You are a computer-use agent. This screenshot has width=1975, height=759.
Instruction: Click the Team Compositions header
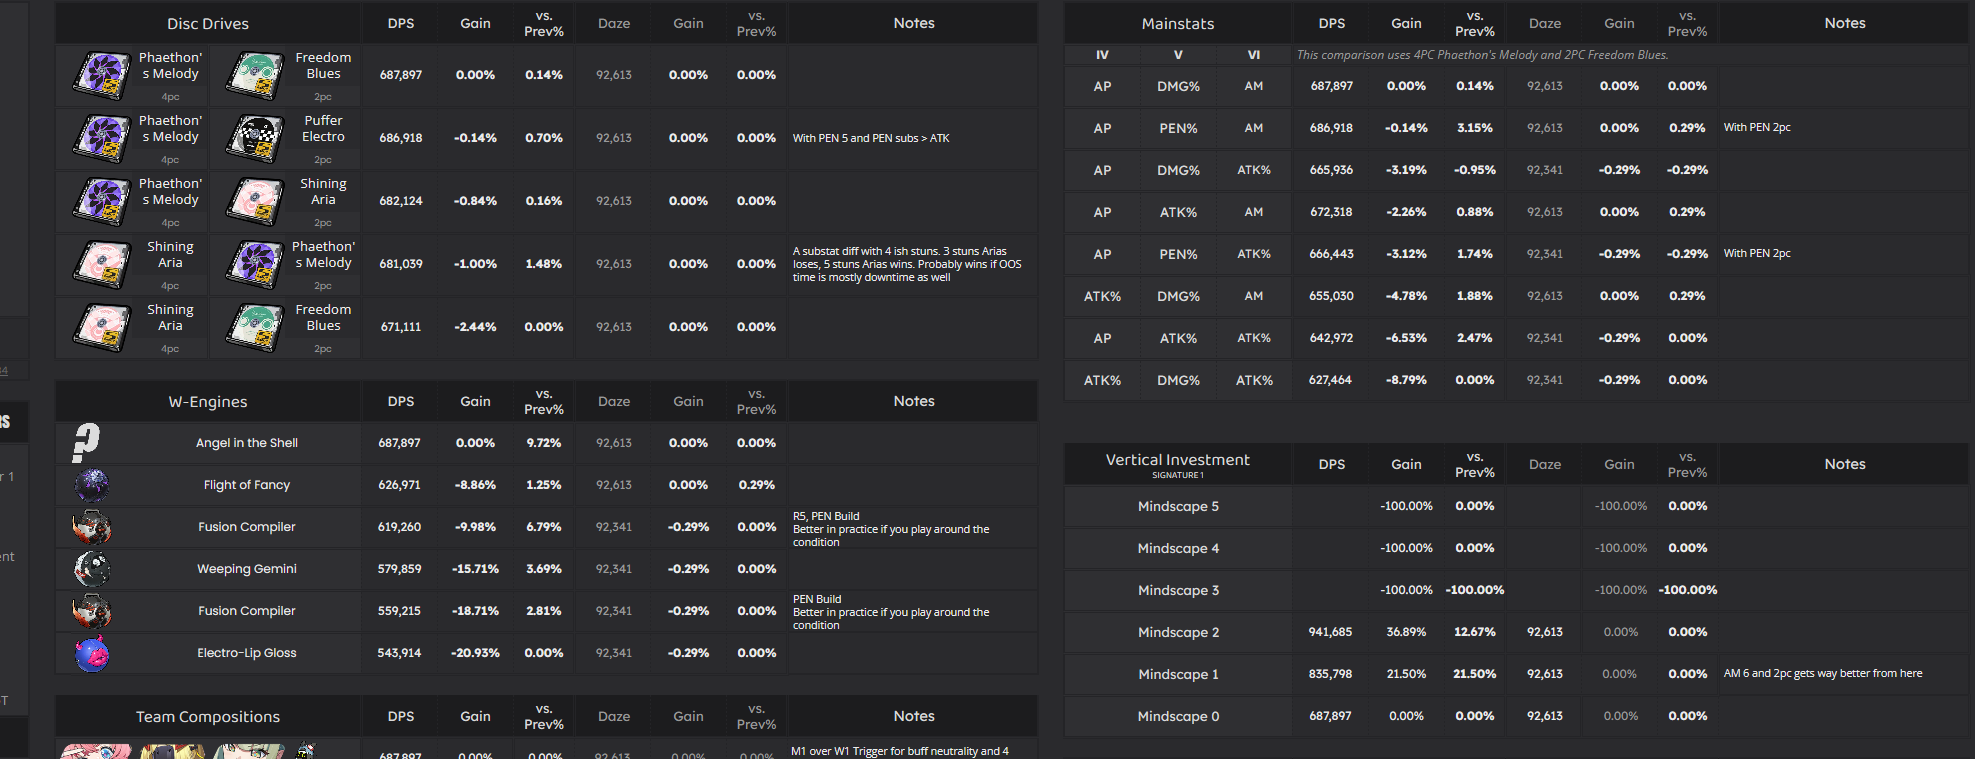208,716
